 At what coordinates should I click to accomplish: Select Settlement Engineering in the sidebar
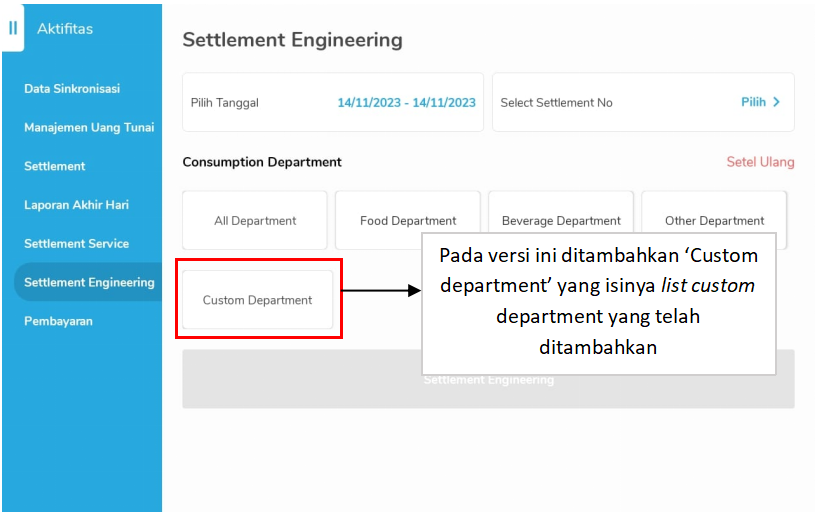click(89, 283)
